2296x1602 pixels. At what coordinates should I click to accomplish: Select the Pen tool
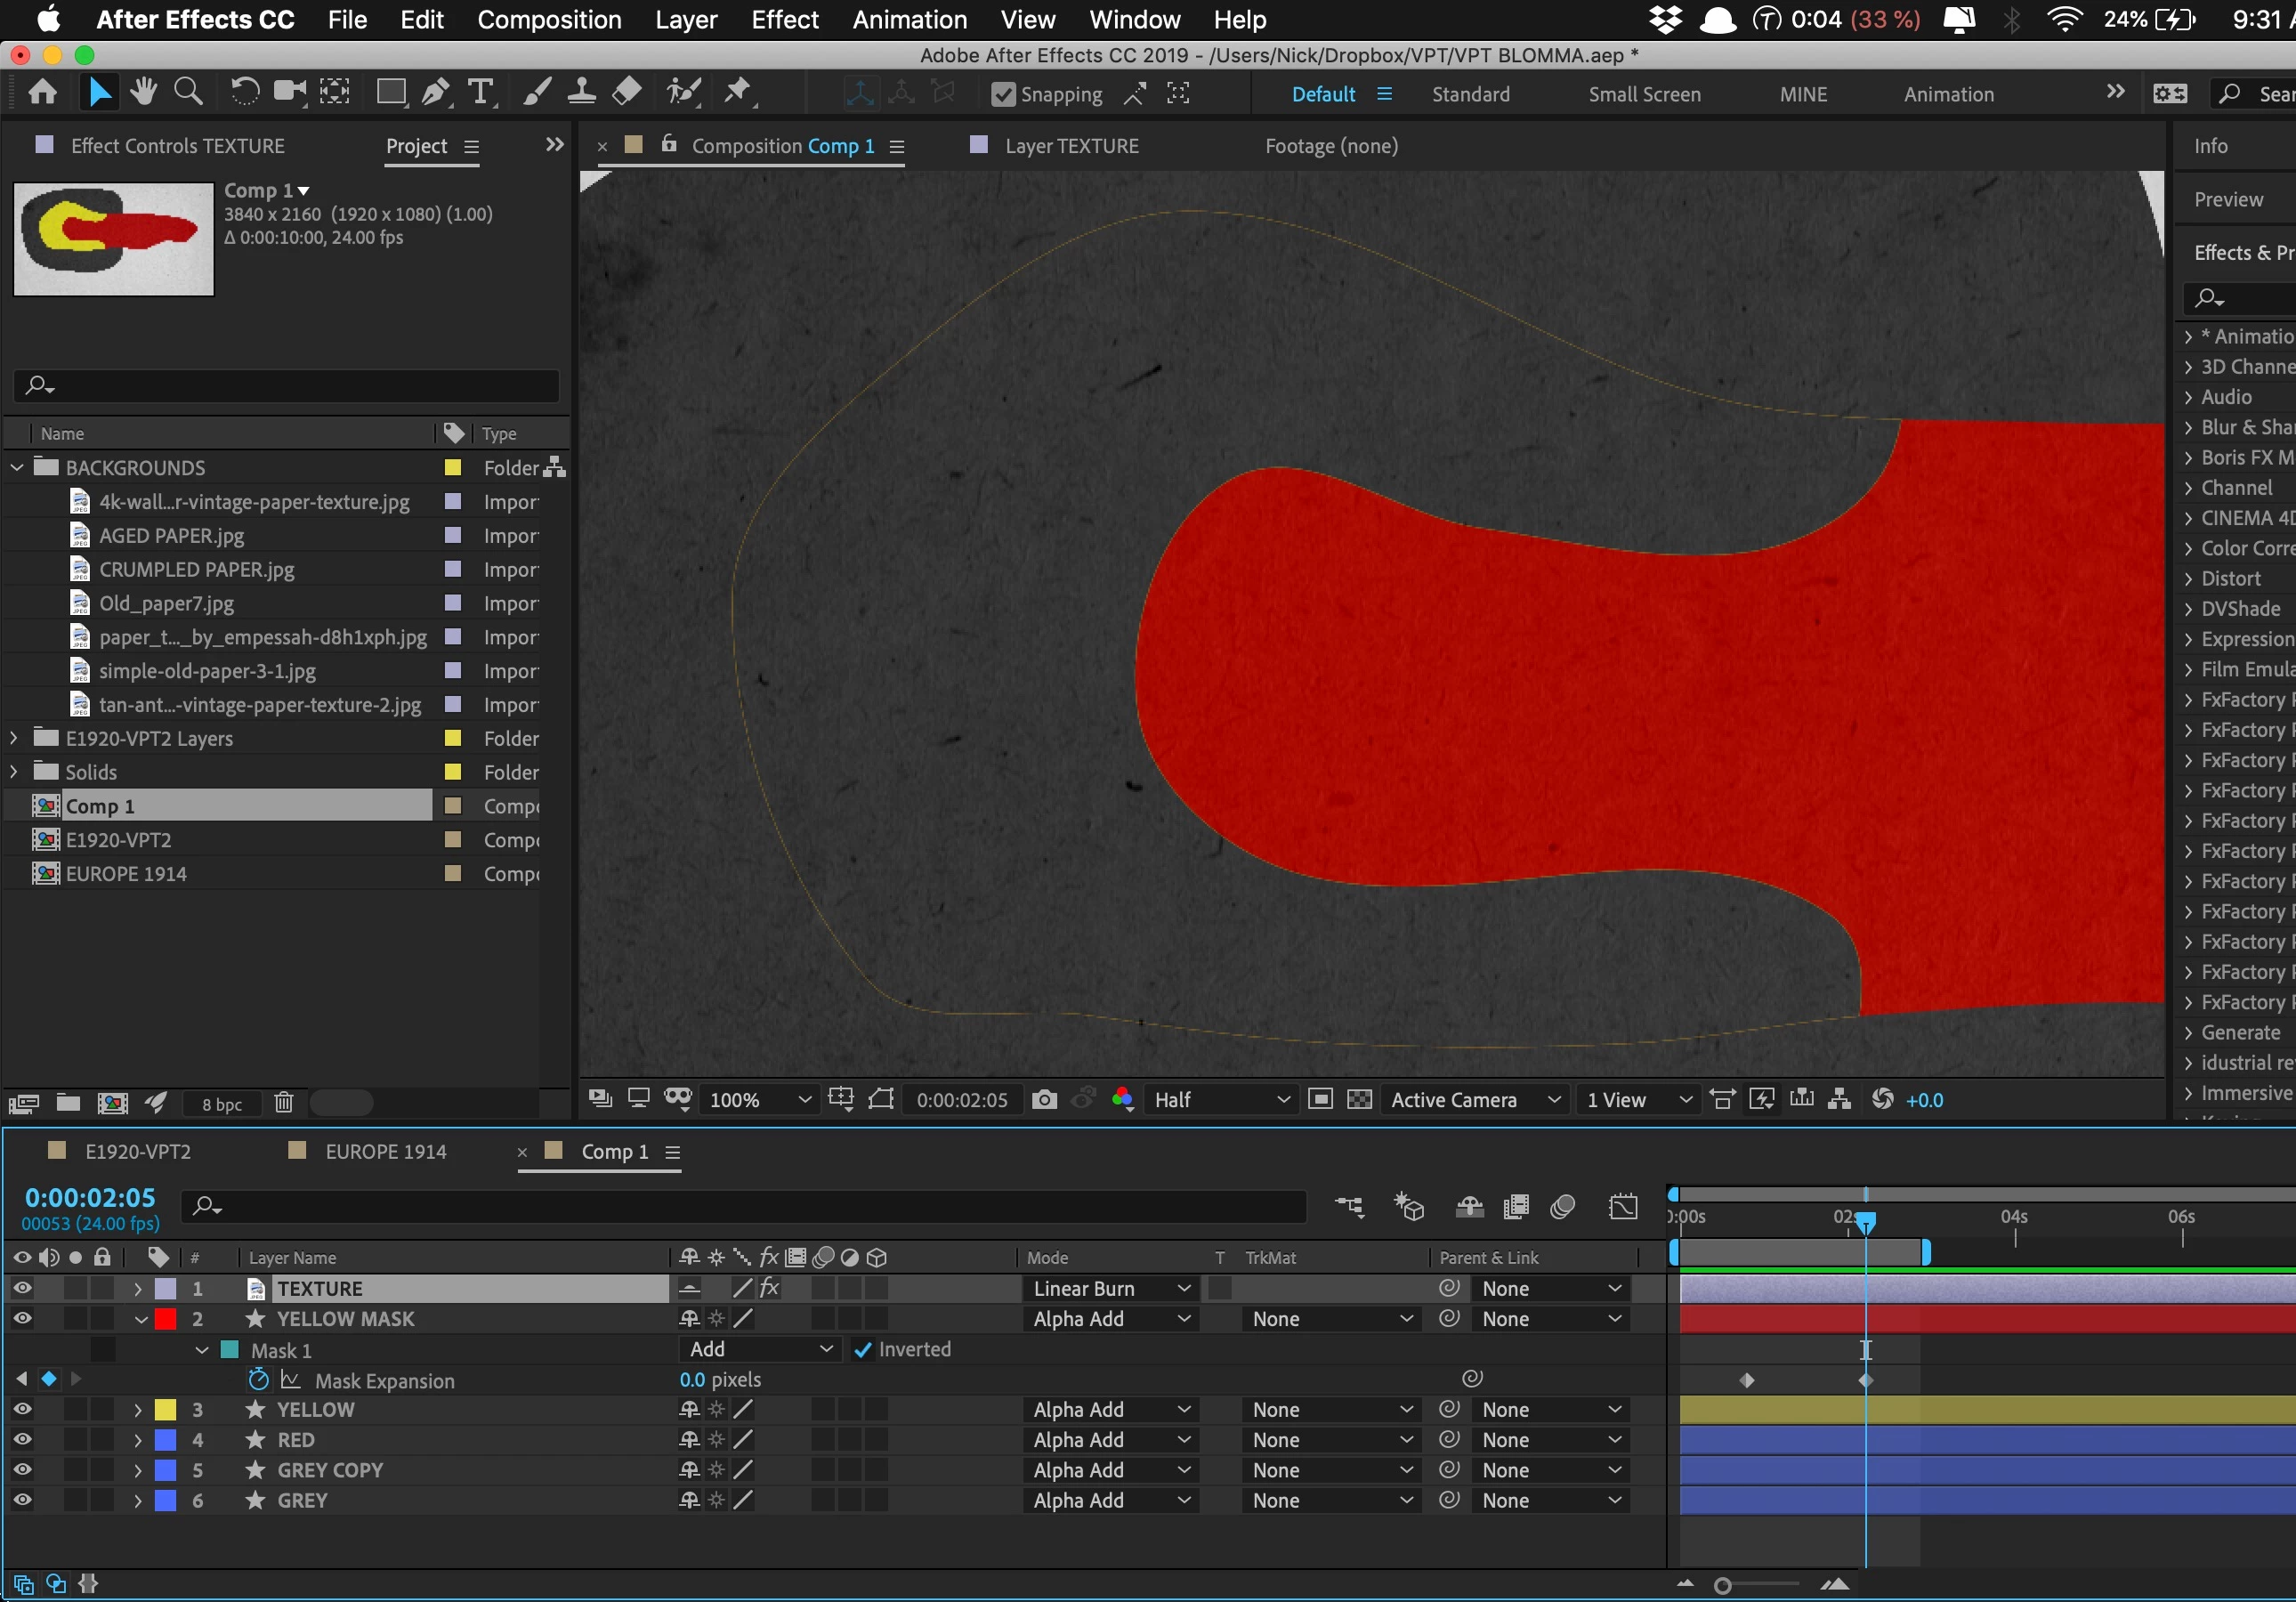coord(434,93)
